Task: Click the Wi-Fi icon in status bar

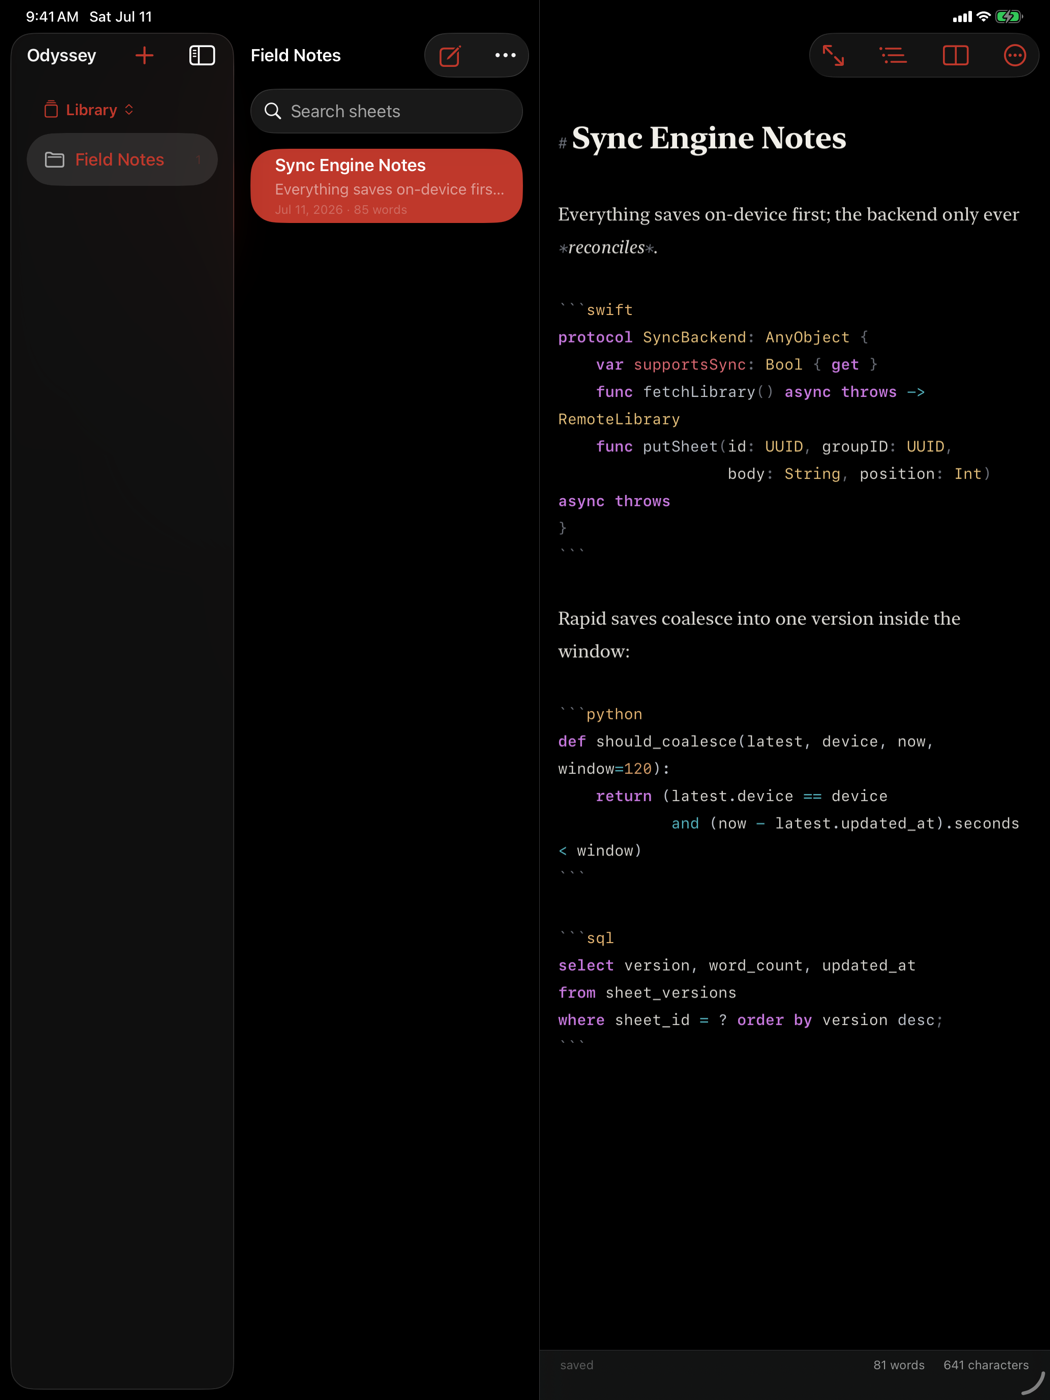Action: click(984, 17)
